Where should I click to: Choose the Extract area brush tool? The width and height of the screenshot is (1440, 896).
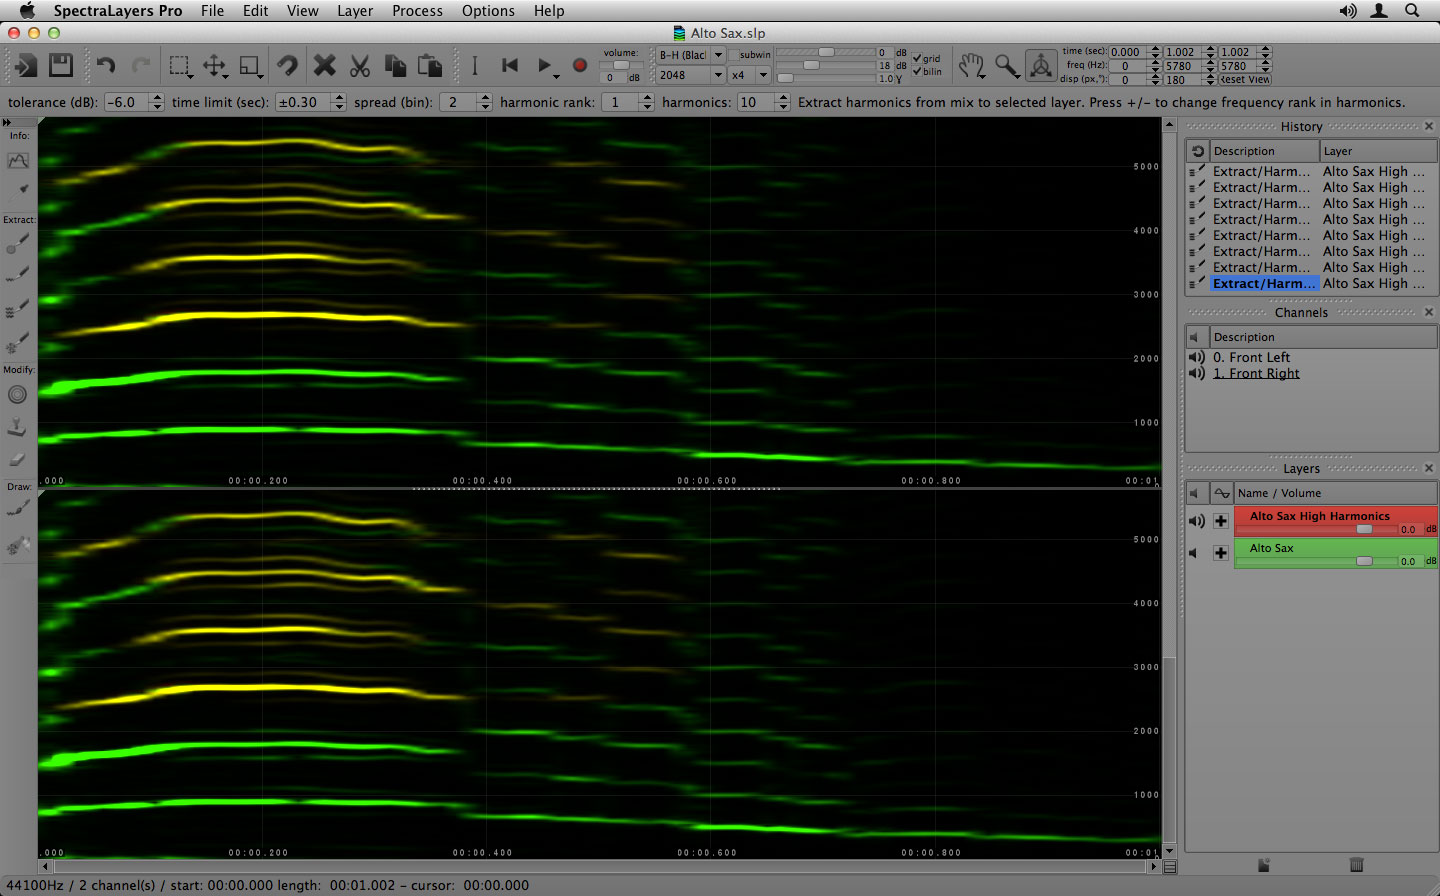(x=17, y=243)
